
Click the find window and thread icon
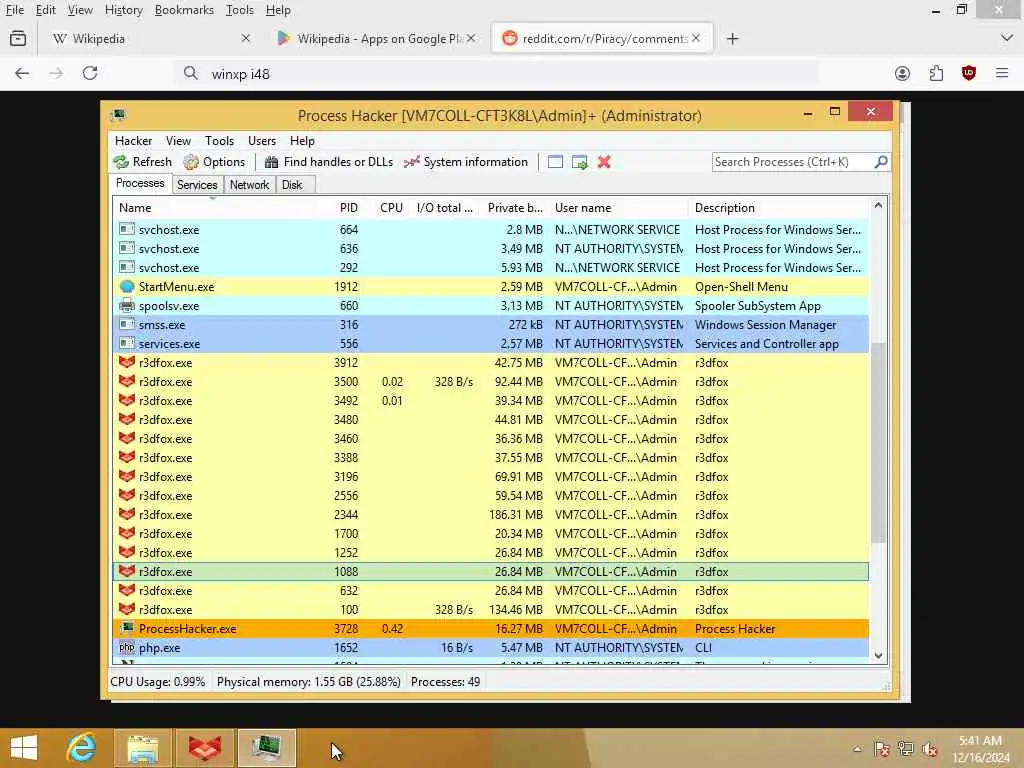click(580, 162)
